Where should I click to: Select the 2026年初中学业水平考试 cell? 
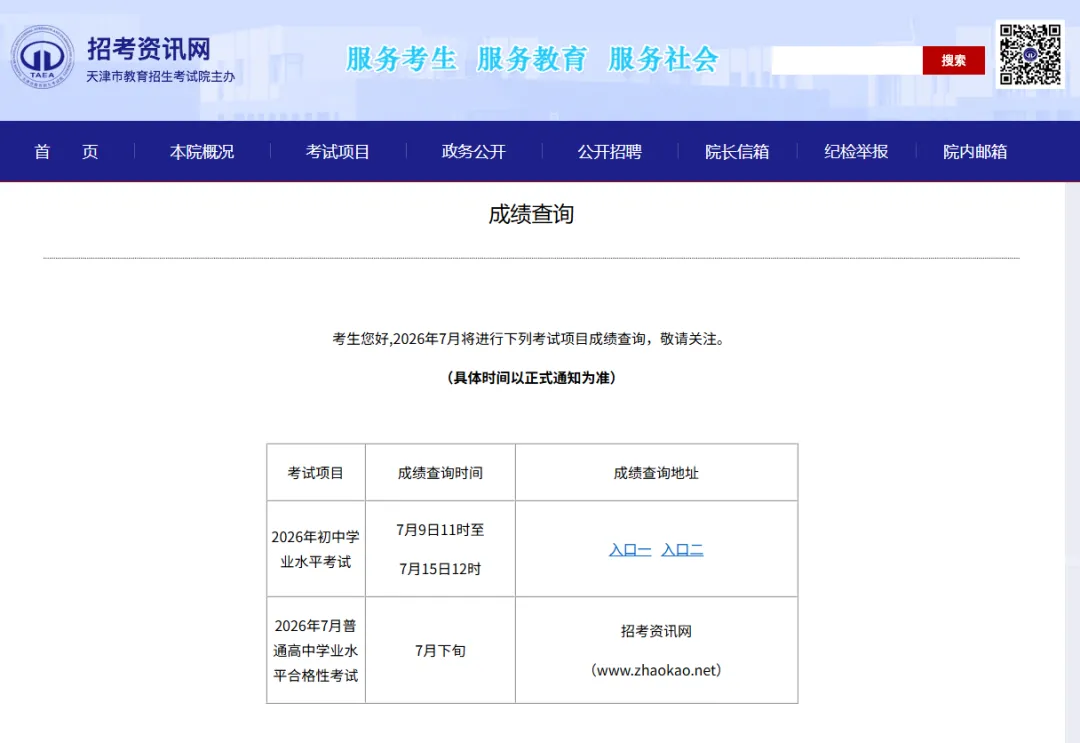pos(315,549)
